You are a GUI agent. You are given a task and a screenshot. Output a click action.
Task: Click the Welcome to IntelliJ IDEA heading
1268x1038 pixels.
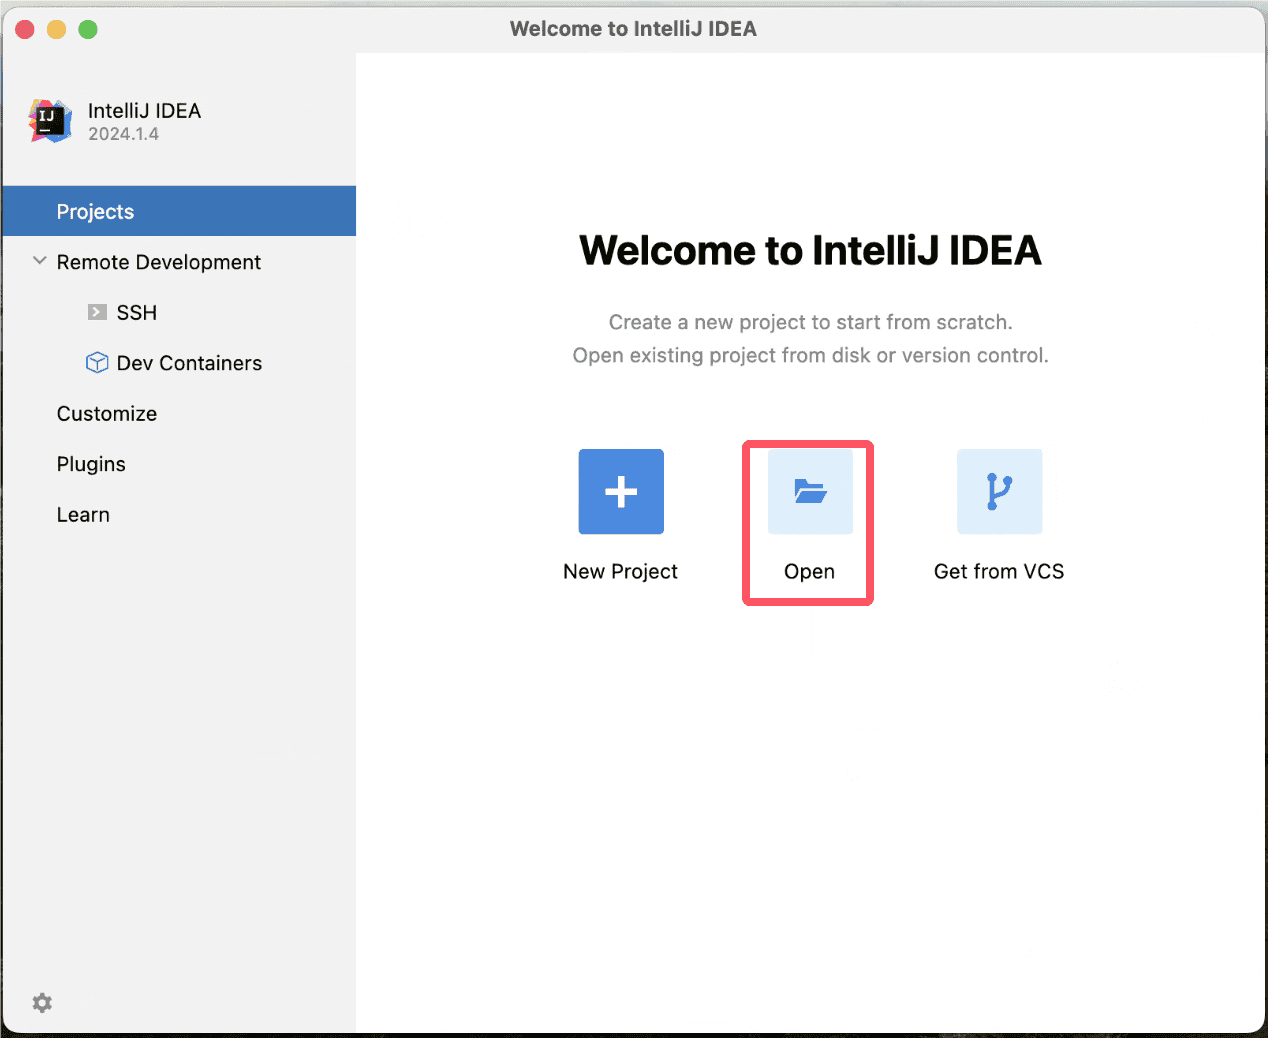point(810,250)
